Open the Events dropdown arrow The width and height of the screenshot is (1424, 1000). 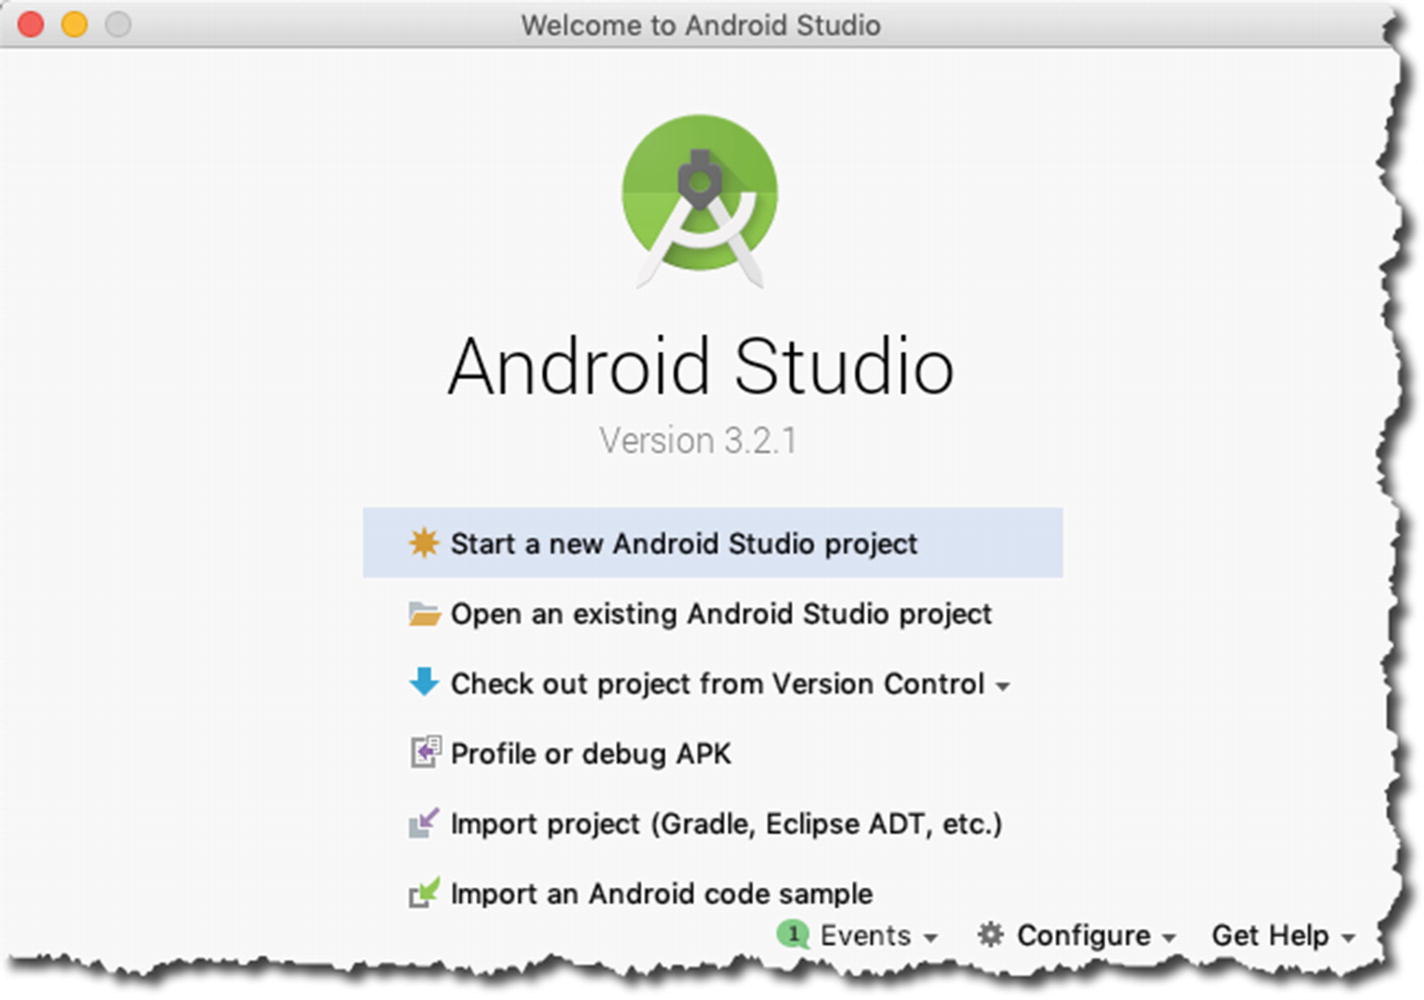click(x=931, y=938)
